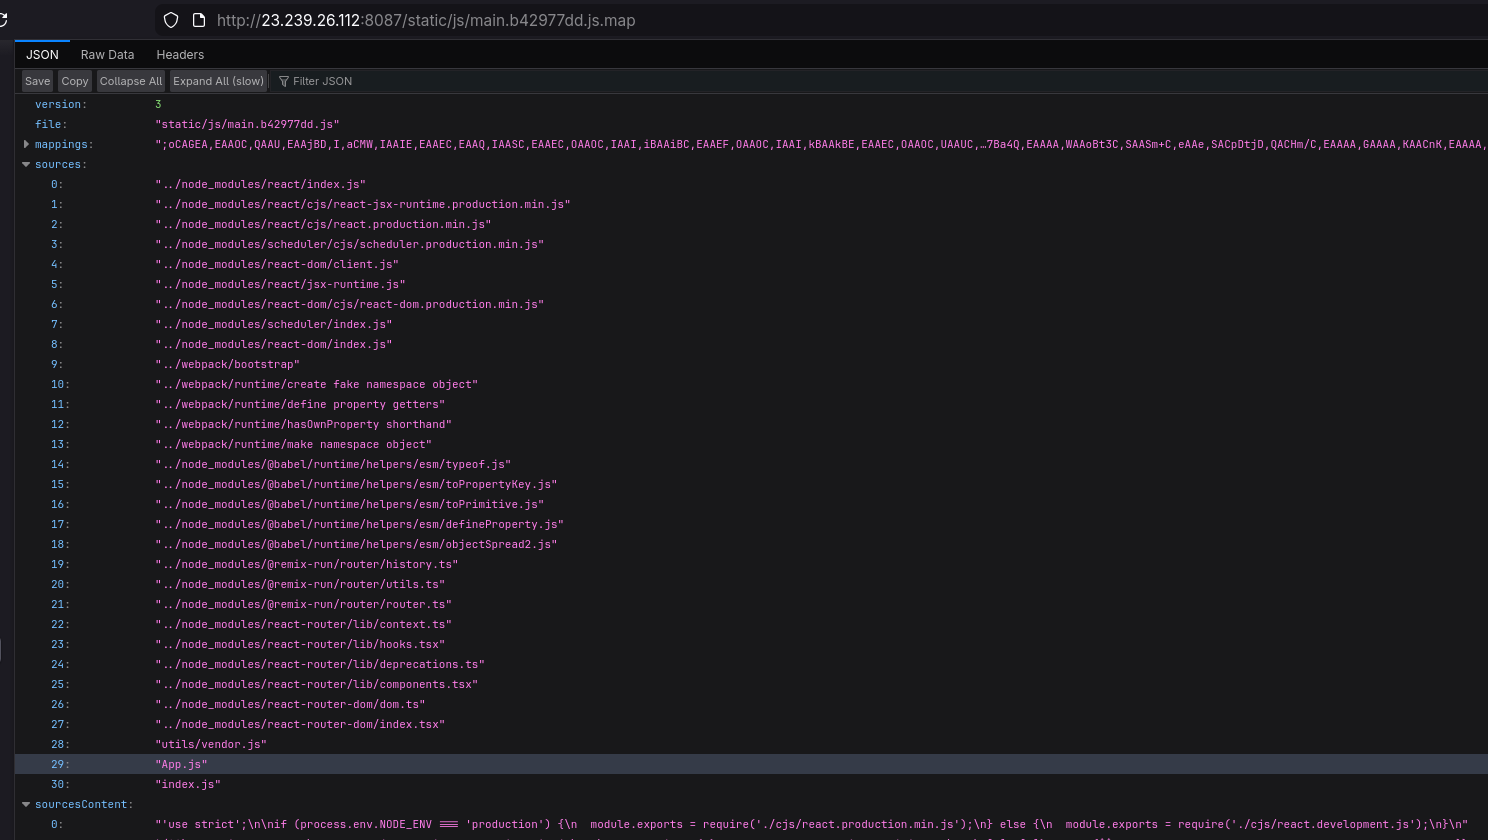Click the page info icon beside the URL

click(x=198, y=20)
